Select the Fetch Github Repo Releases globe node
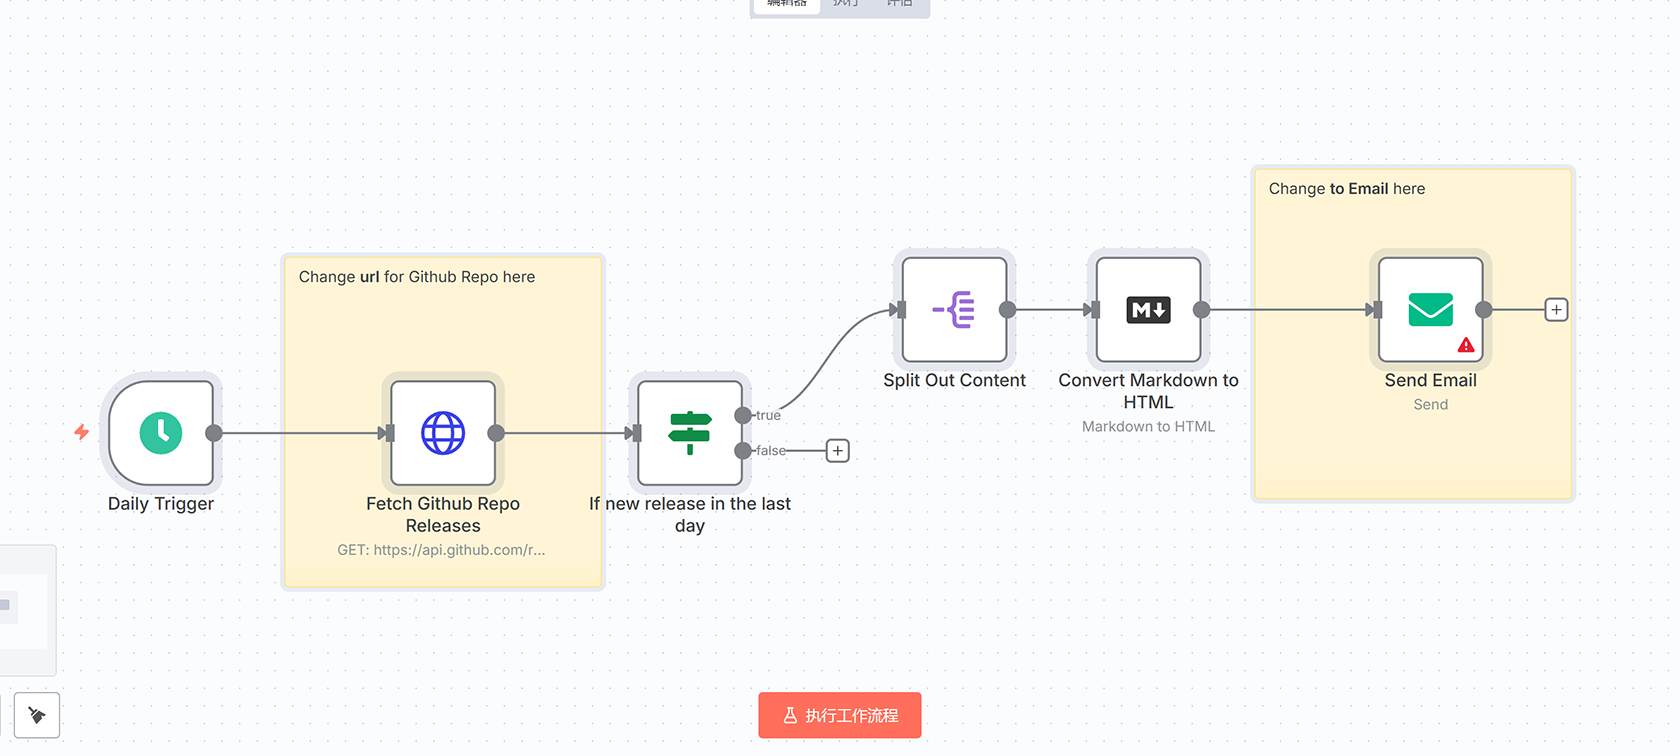Image resolution: width=1680 pixels, height=756 pixels. [x=443, y=433]
